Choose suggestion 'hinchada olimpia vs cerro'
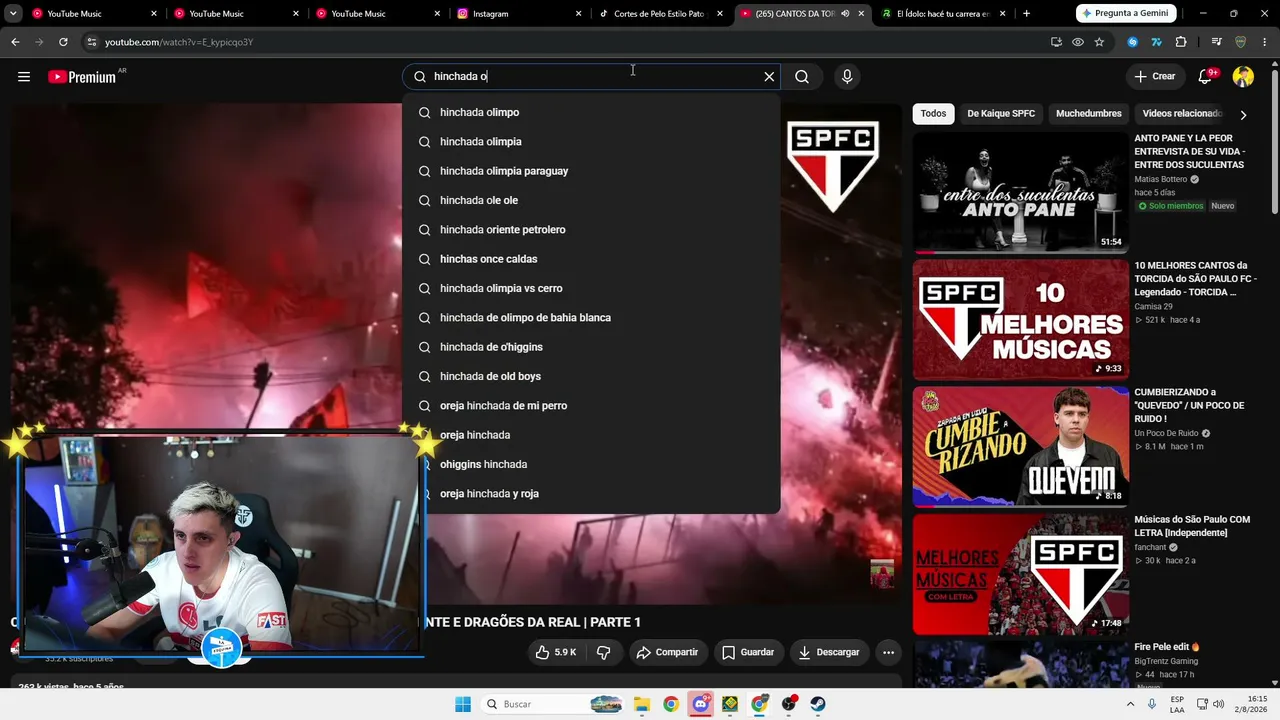Image resolution: width=1280 pixels, height=720 pixels. (x=591, y=288)
